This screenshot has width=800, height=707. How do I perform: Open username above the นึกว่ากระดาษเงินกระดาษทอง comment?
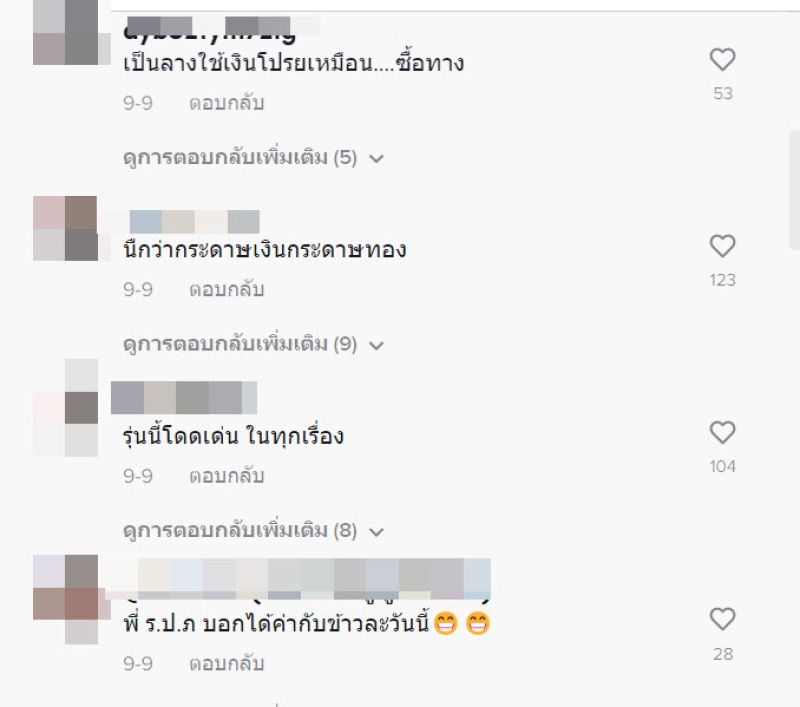click(194, 222)
